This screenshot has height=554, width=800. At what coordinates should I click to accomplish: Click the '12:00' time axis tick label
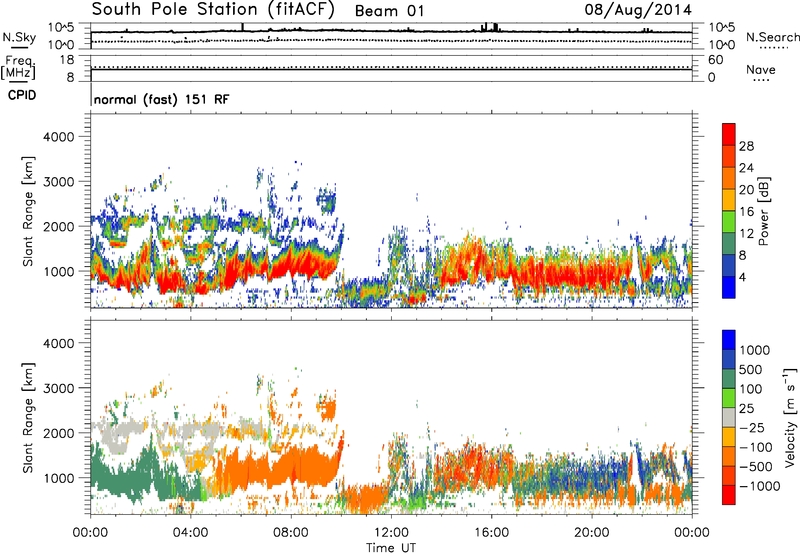click(x=391, y=533)
